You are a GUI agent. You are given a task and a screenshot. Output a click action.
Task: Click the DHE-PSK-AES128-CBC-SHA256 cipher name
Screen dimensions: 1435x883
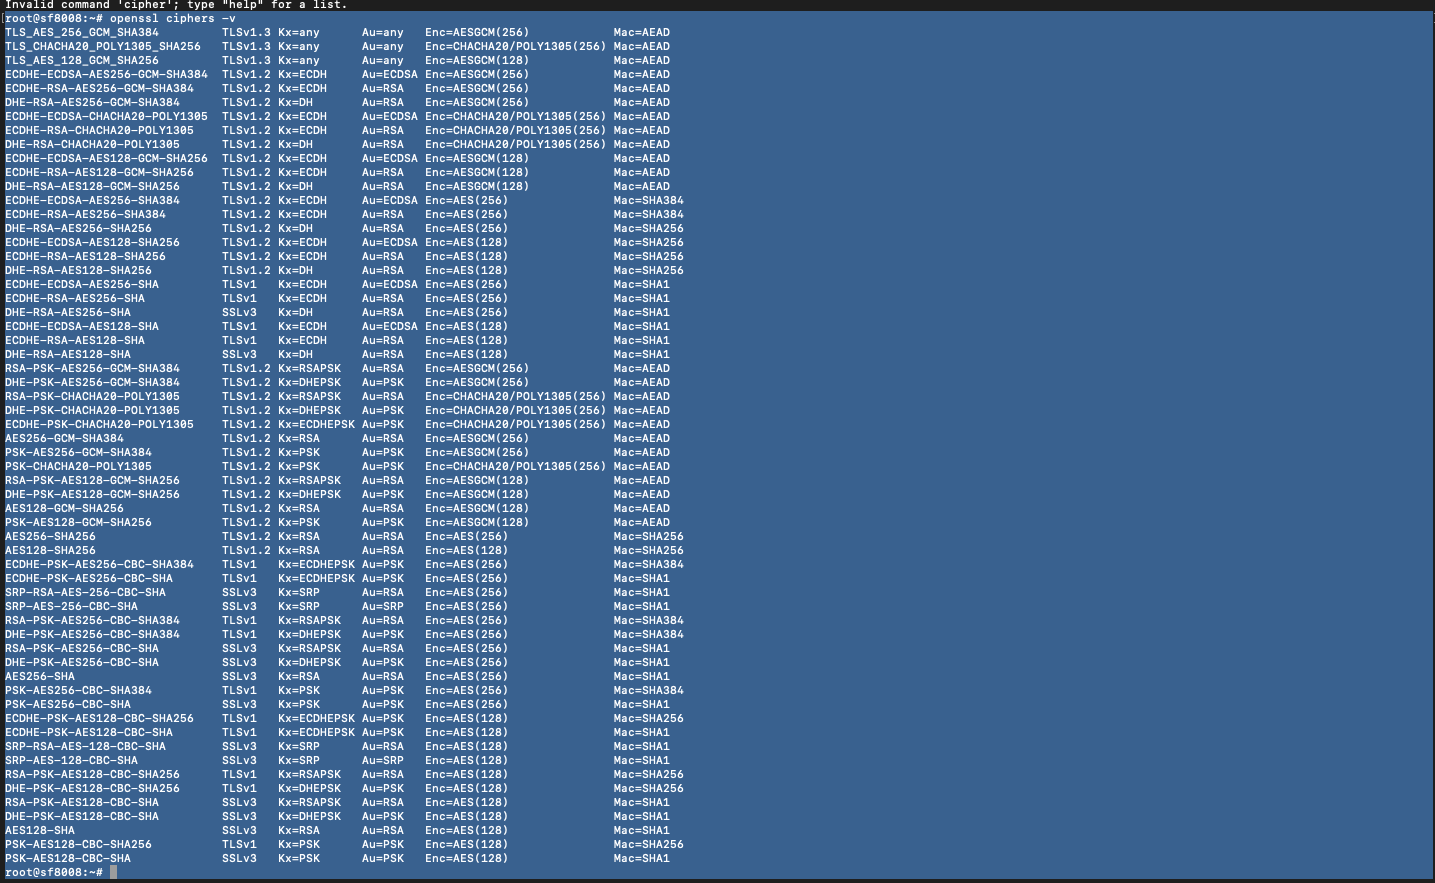tap(92, 788)
